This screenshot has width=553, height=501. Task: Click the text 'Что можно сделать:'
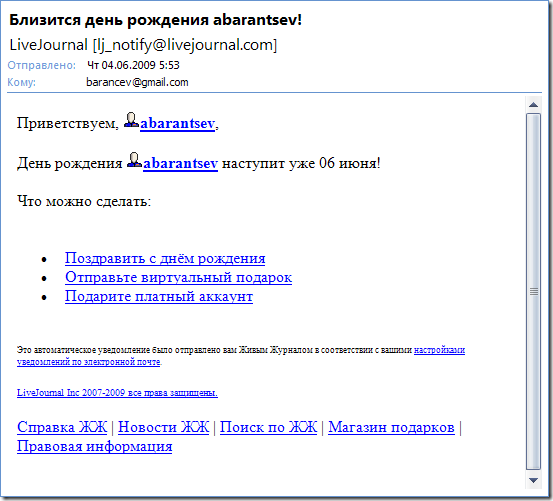[84, 201]
